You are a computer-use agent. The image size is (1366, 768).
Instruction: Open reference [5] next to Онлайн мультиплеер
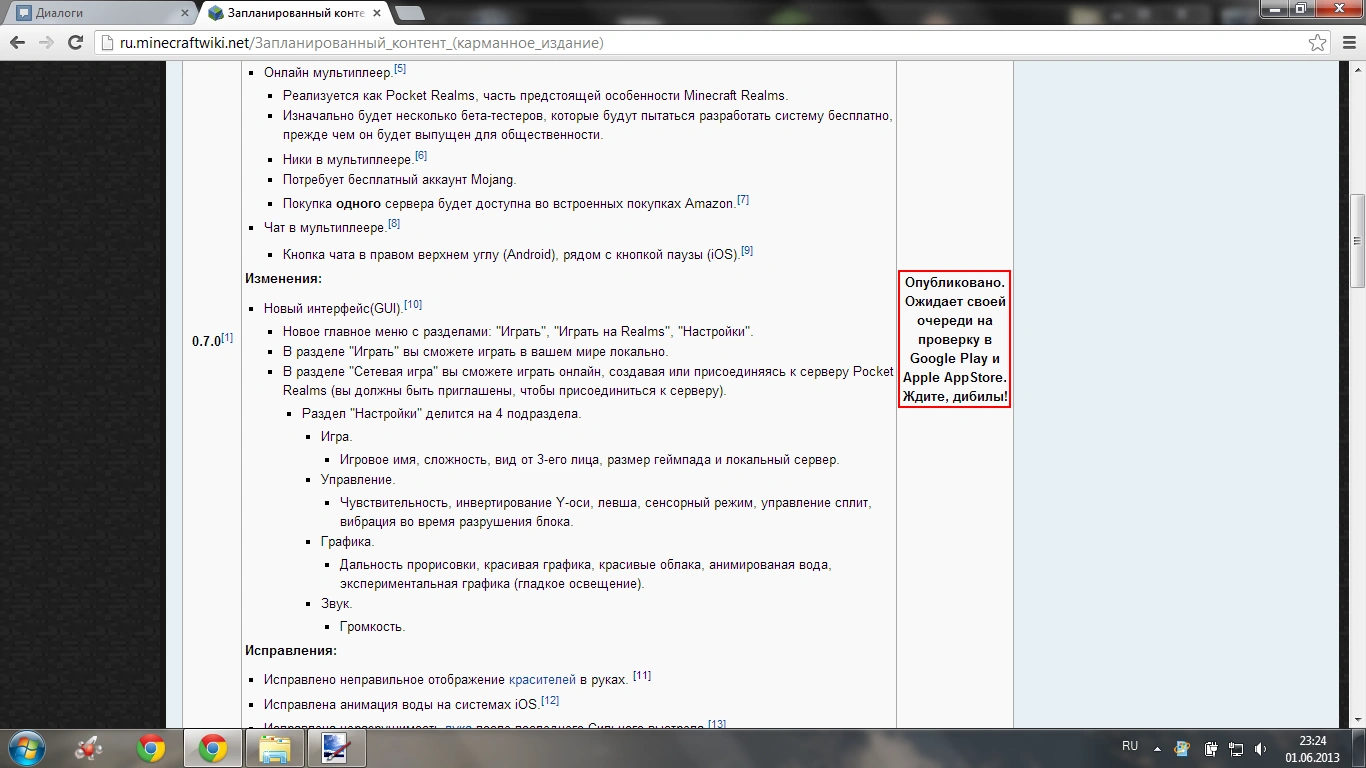(x=400, y=69)
